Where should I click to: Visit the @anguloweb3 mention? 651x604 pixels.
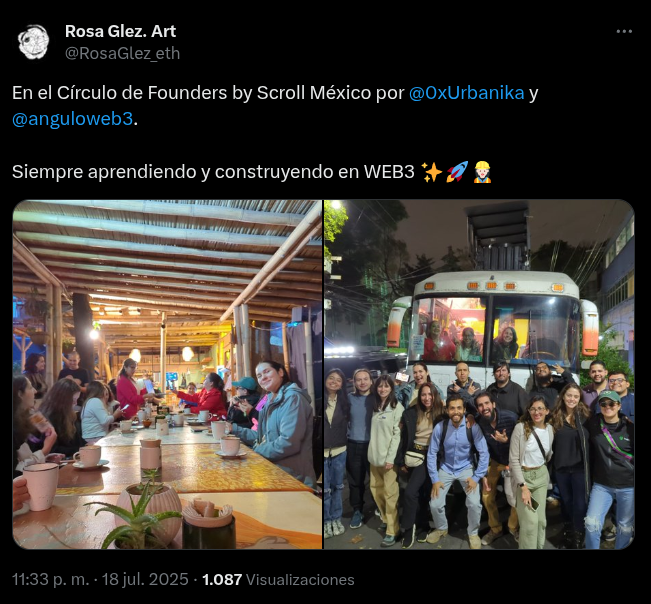(x=72, y=119)
